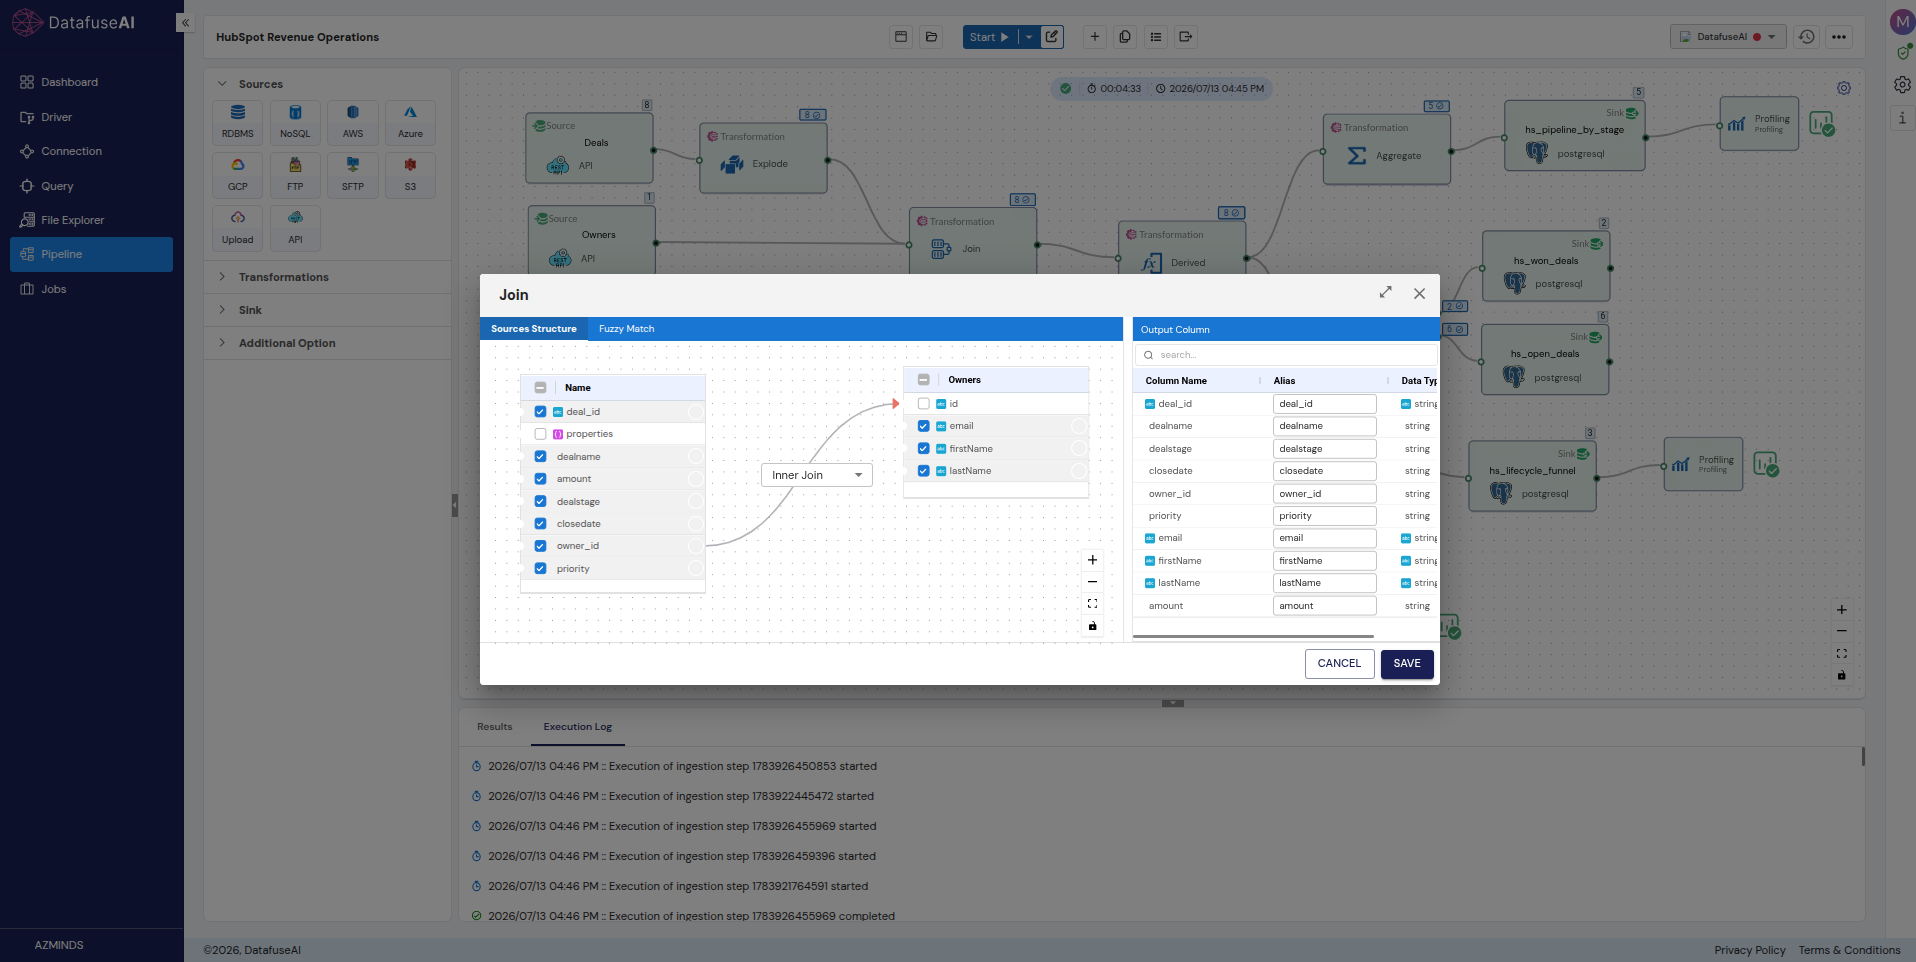
Task: Uncheck the amount checkbox in Name table
Action: (x=540, y=479)
